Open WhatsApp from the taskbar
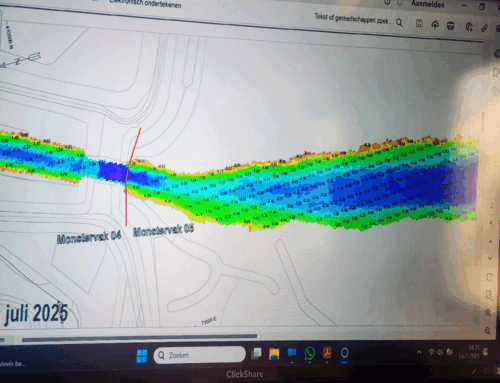The image size is (500, 383). coord(309,353)
